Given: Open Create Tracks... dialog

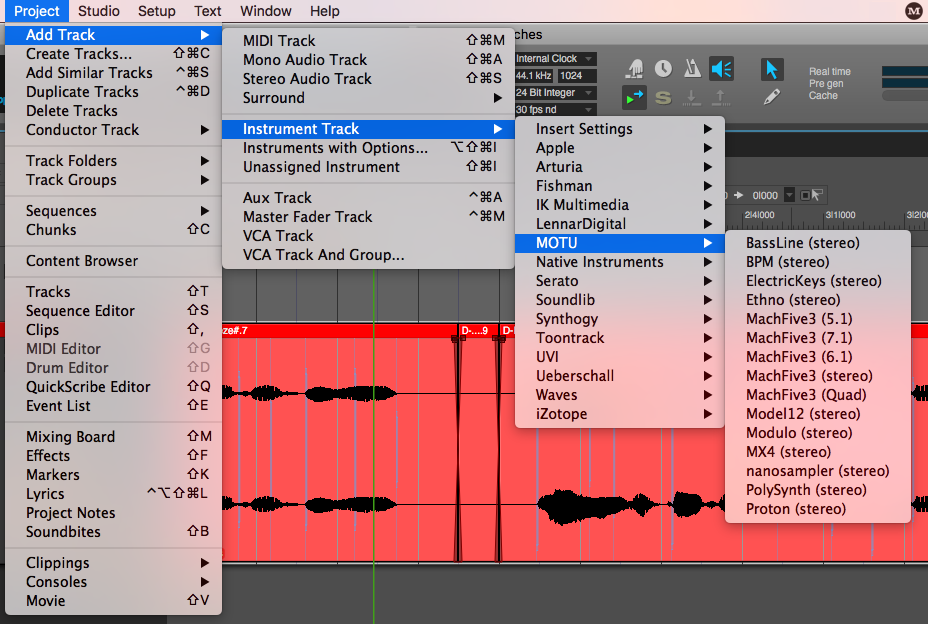Looking at the screenshot, I should coord(113,54).
